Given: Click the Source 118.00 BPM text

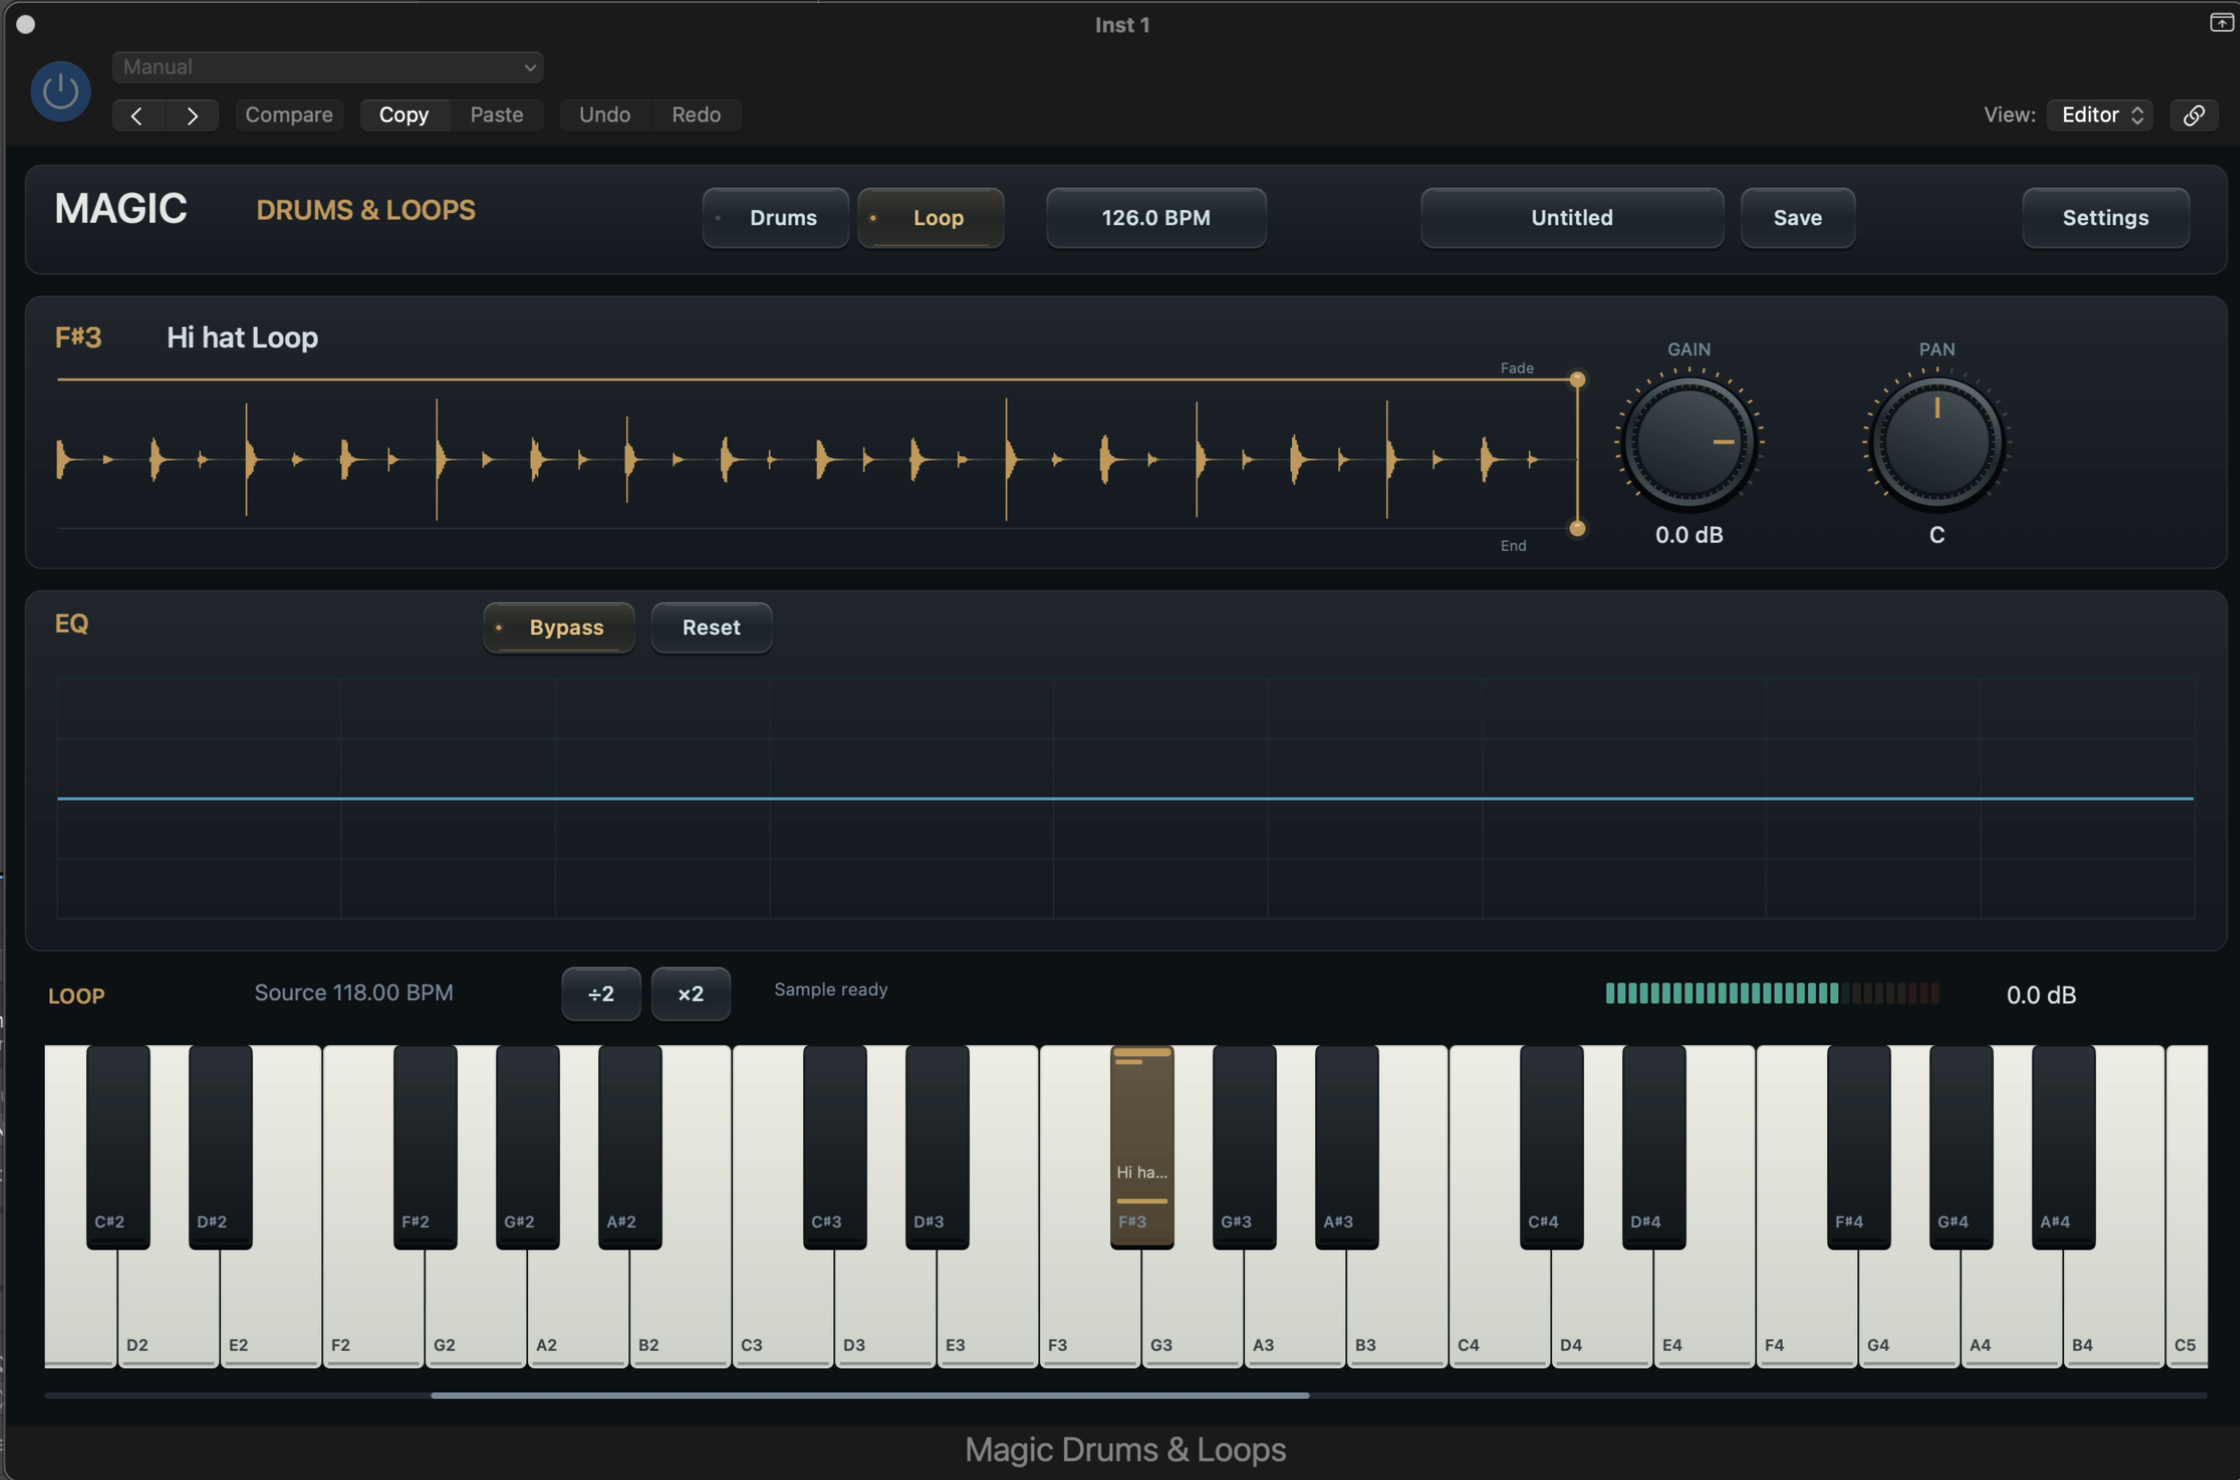Looking at the screenshot, I should click(x=354, y=993).
